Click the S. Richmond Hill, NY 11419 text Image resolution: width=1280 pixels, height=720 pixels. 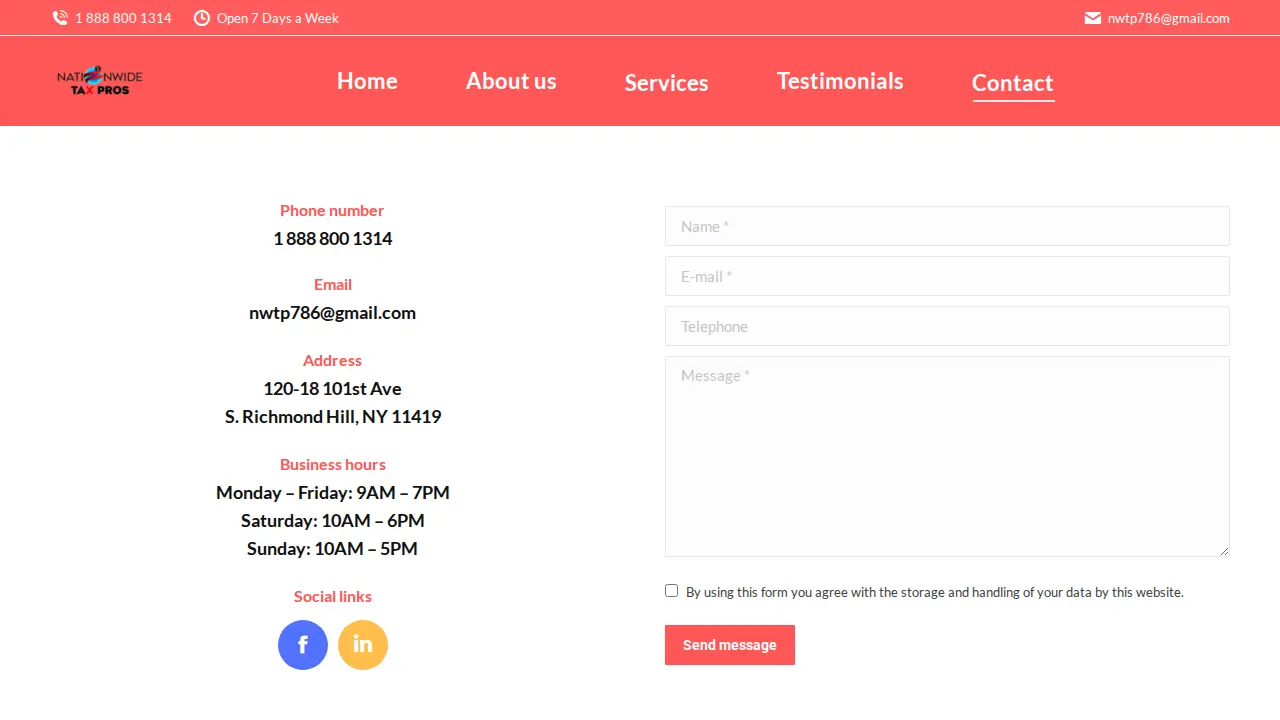coord(333,417)
